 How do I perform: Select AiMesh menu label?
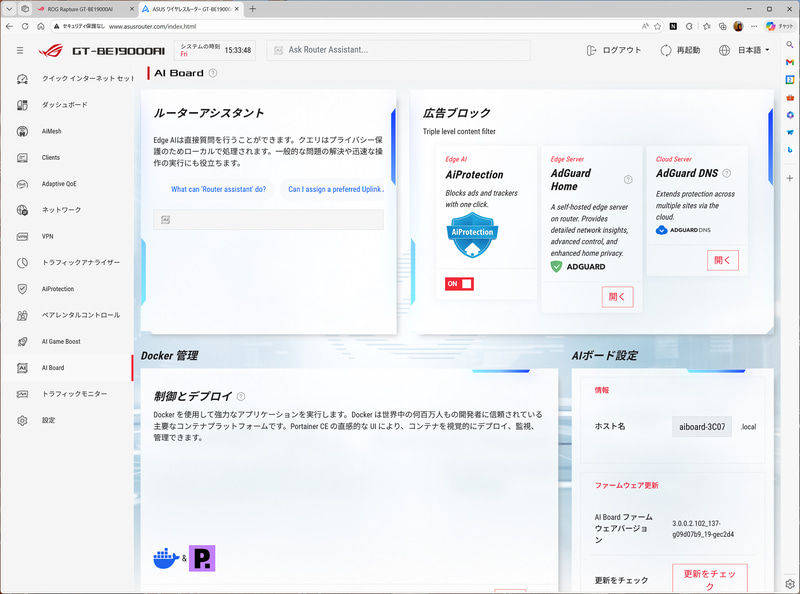[52, 132]
